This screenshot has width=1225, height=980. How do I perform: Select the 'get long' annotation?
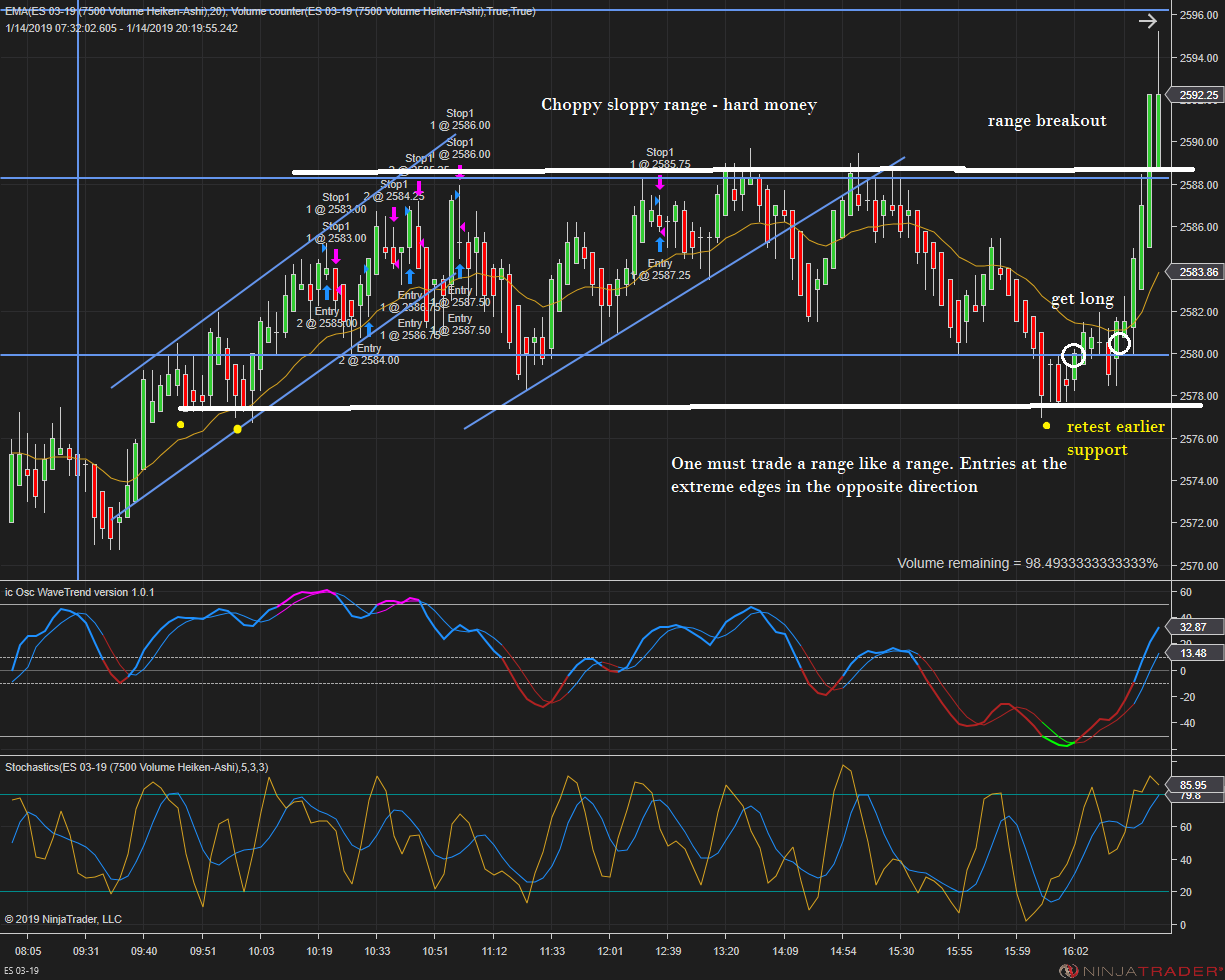(1082, 300)
